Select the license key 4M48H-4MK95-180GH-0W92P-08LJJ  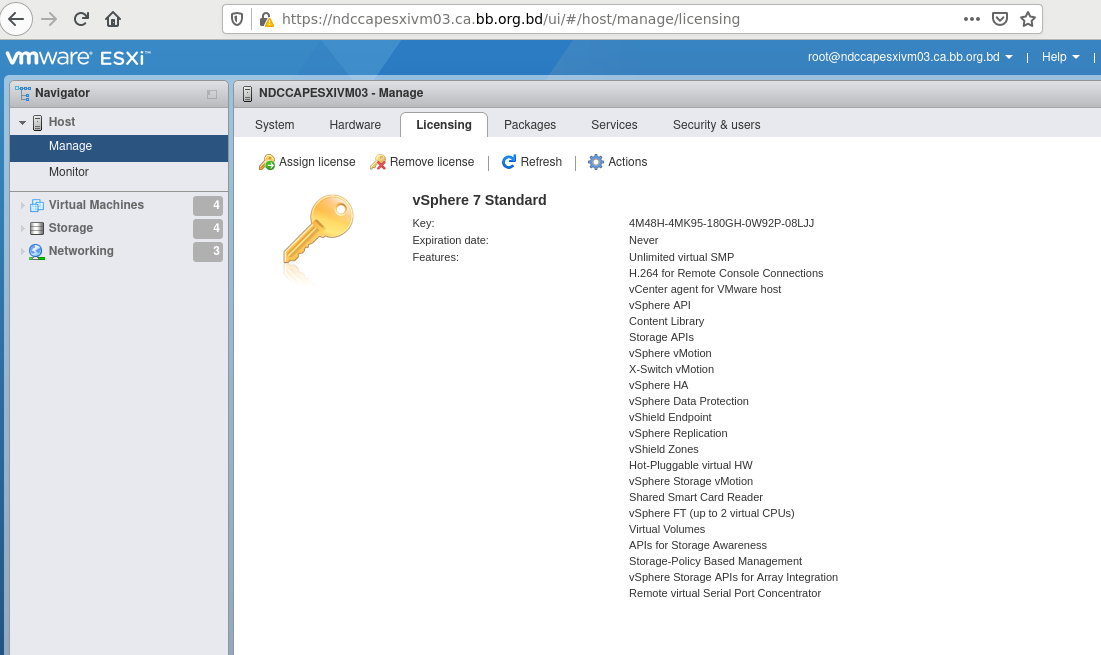click(721, 223)
